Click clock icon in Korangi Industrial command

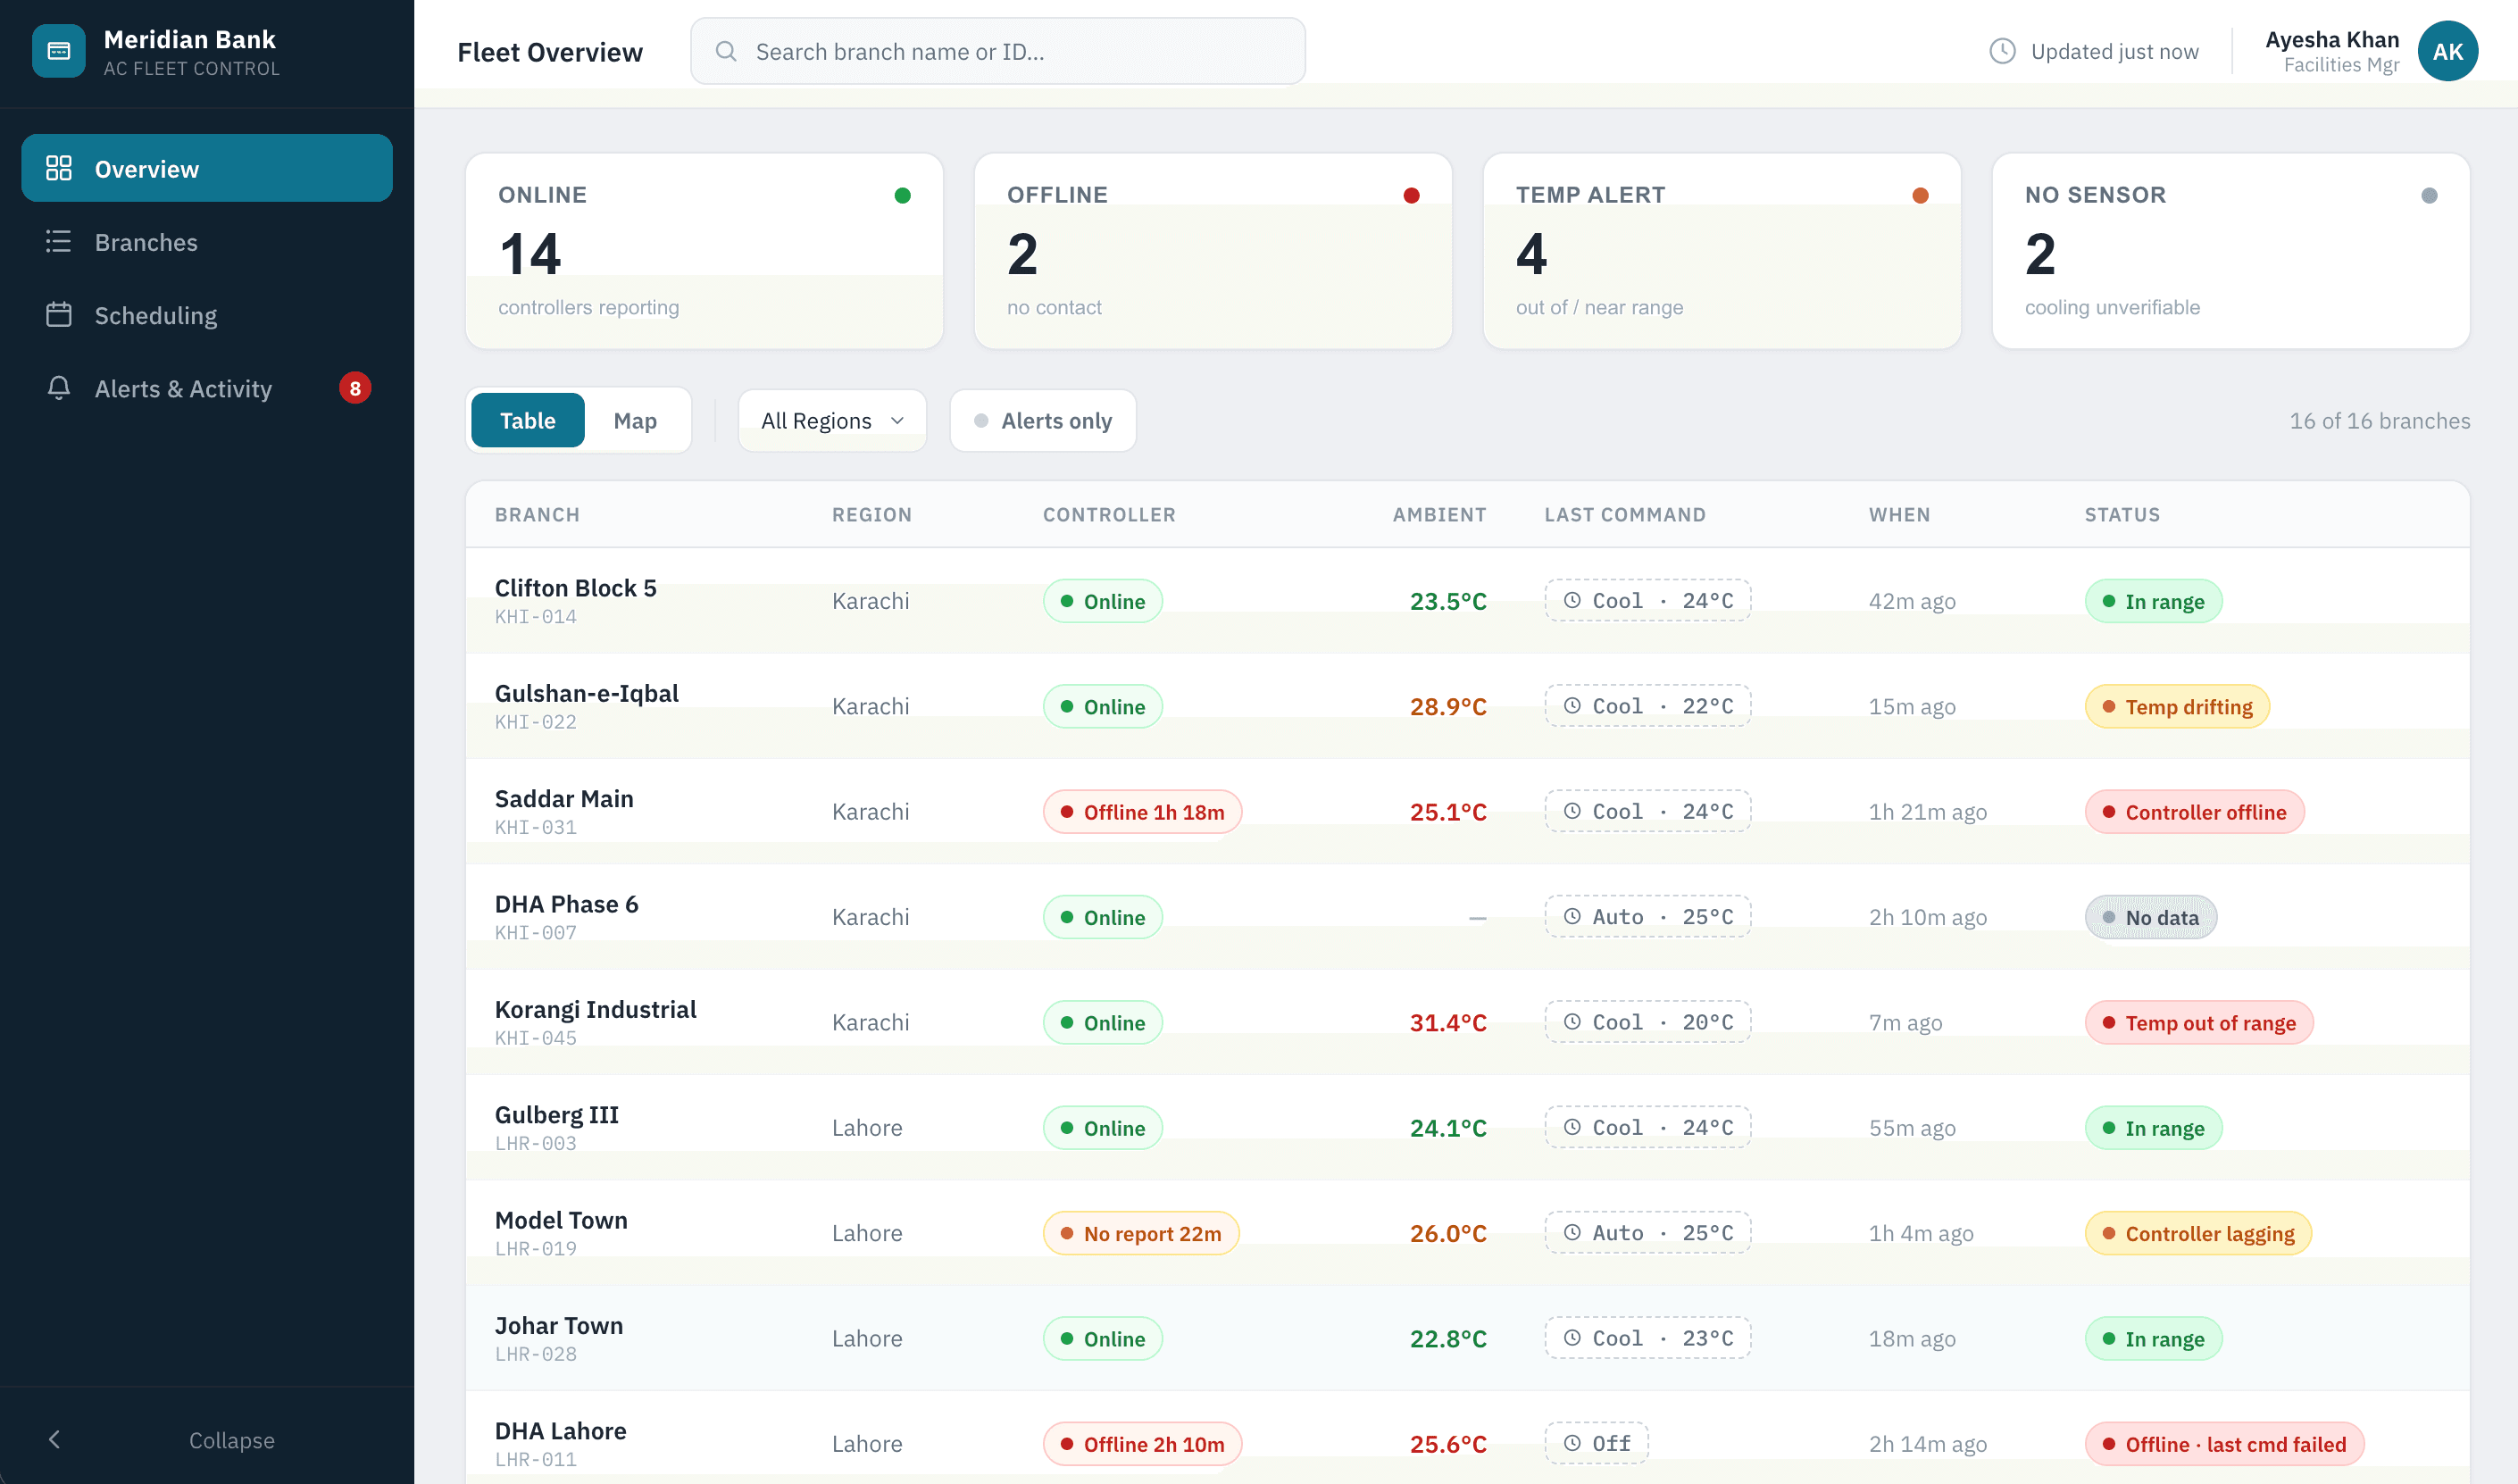coord(1572,1021)
